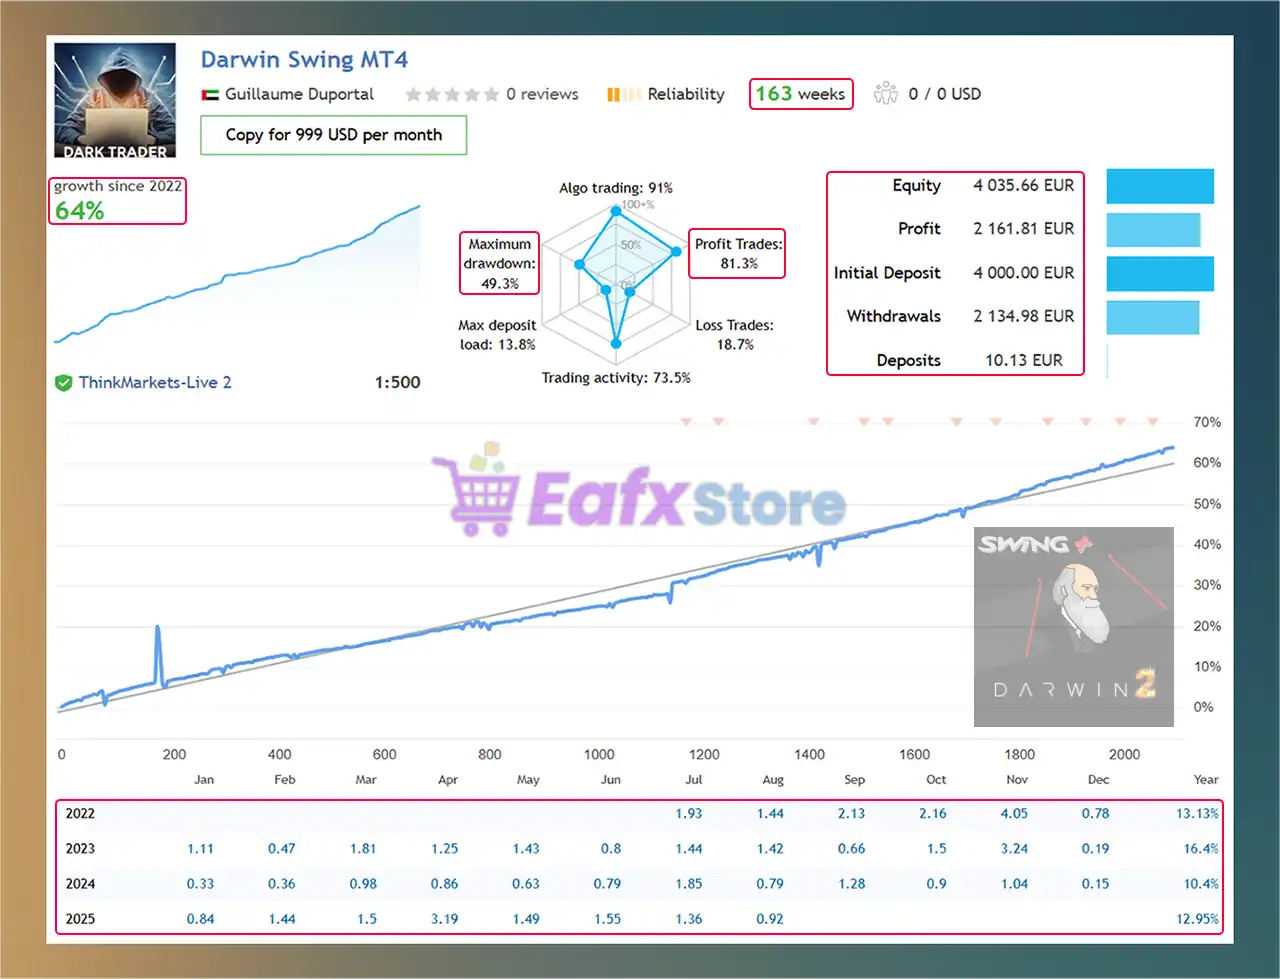Image resolution: width=1280 pixels, height=979 pixels.
Task: Click the Trading activity: 73.5% label
Action: (x=616, y=378)
